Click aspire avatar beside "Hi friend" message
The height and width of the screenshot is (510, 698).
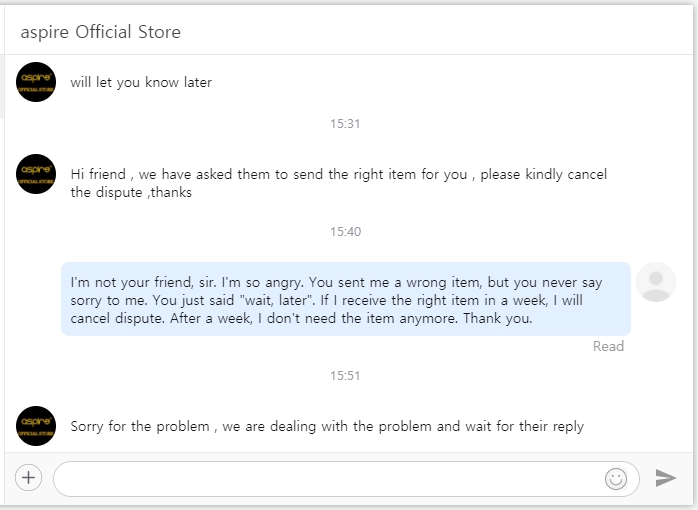36,174
